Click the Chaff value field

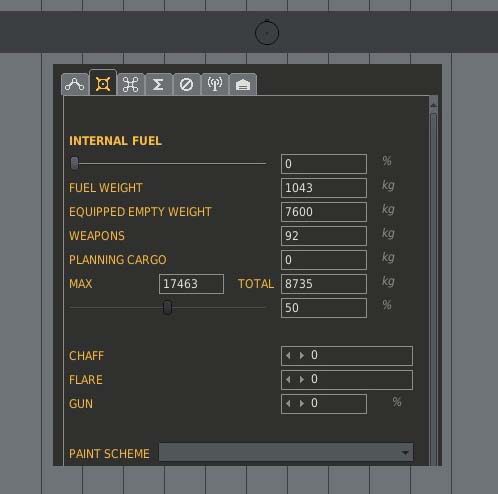(x=347, y=356)
